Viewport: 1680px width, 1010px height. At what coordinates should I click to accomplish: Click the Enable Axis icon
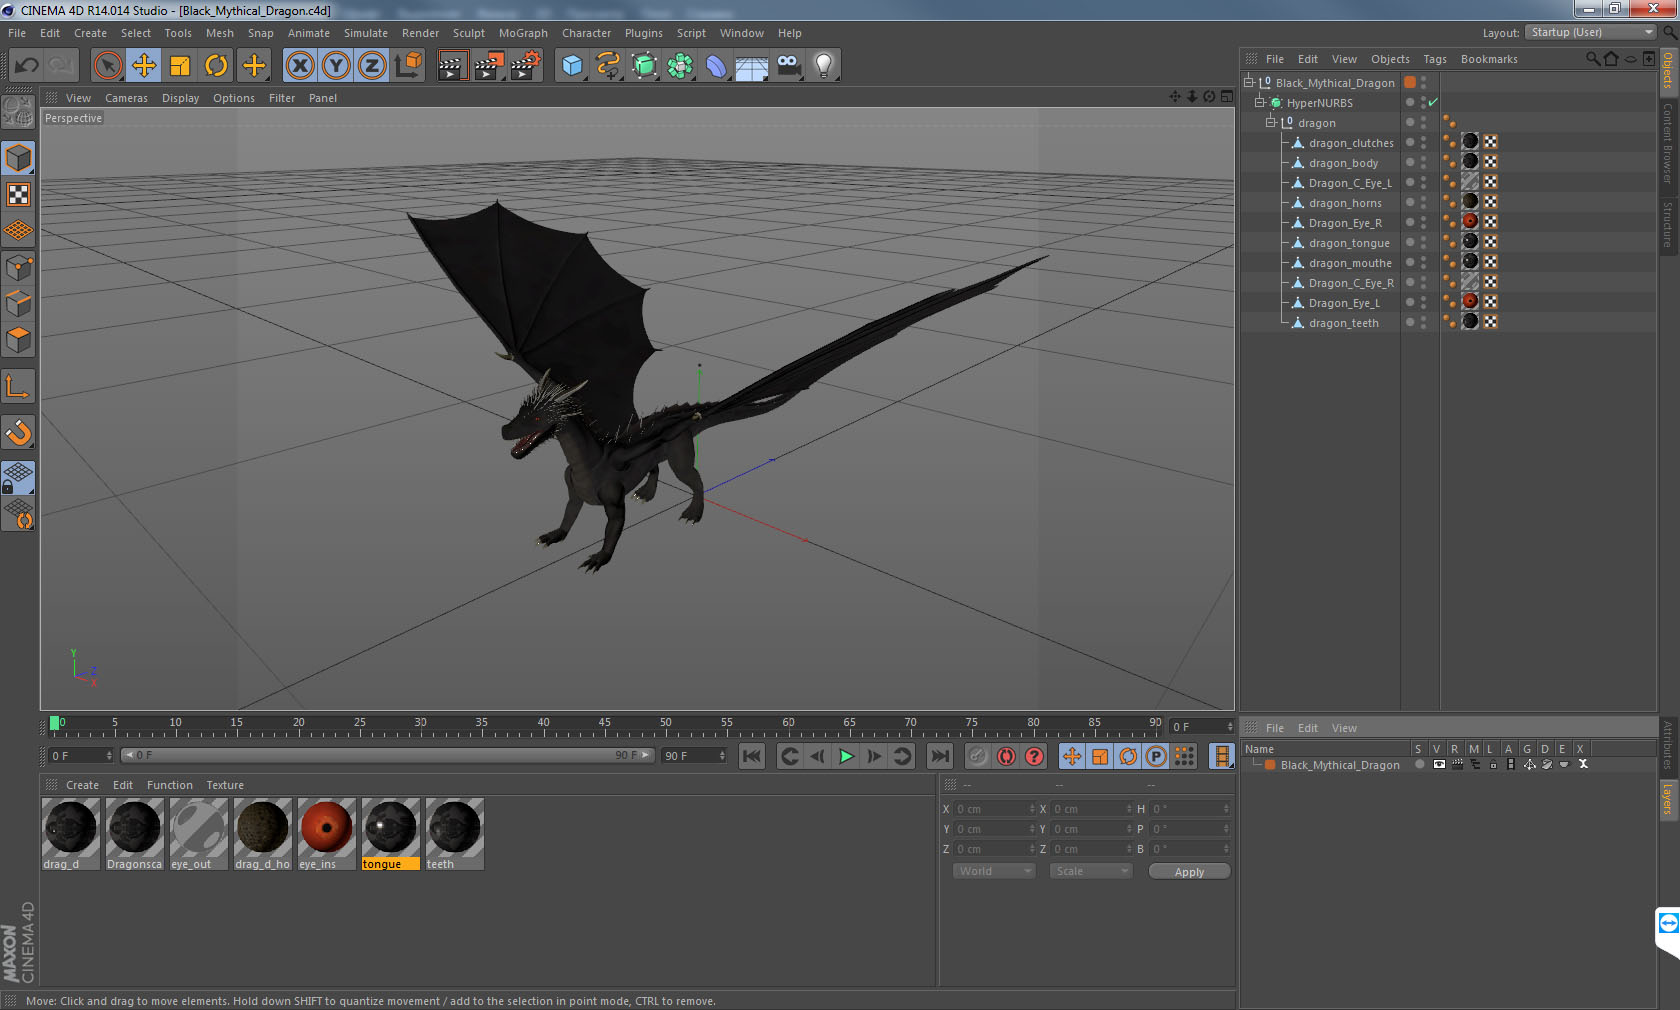(19, 386)
